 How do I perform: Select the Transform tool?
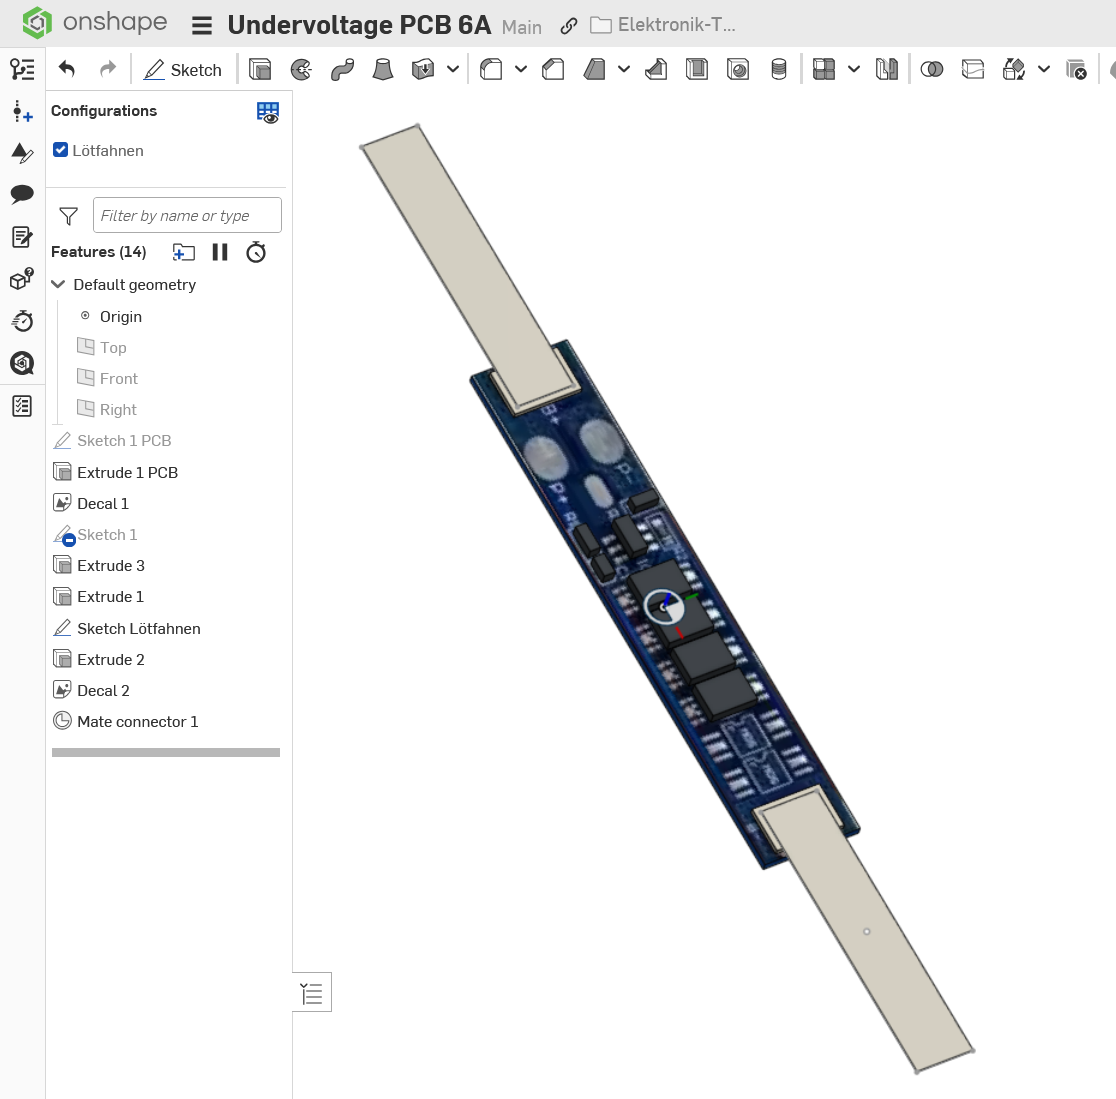click(1014, 70)
